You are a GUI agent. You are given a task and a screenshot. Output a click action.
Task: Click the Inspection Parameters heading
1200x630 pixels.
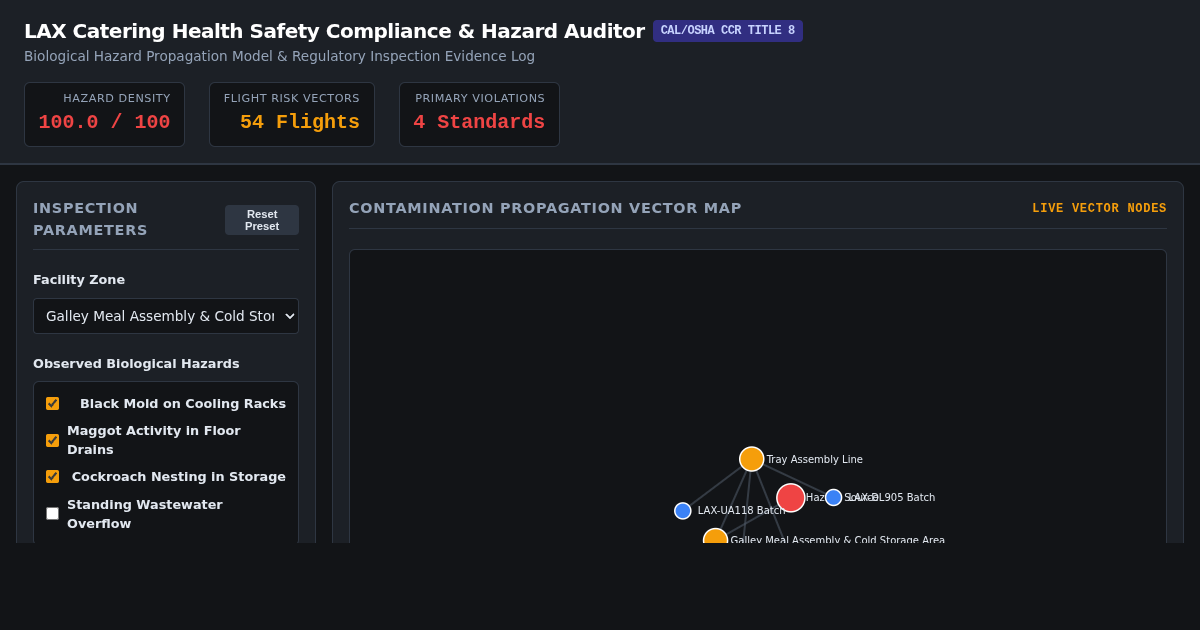90,219
